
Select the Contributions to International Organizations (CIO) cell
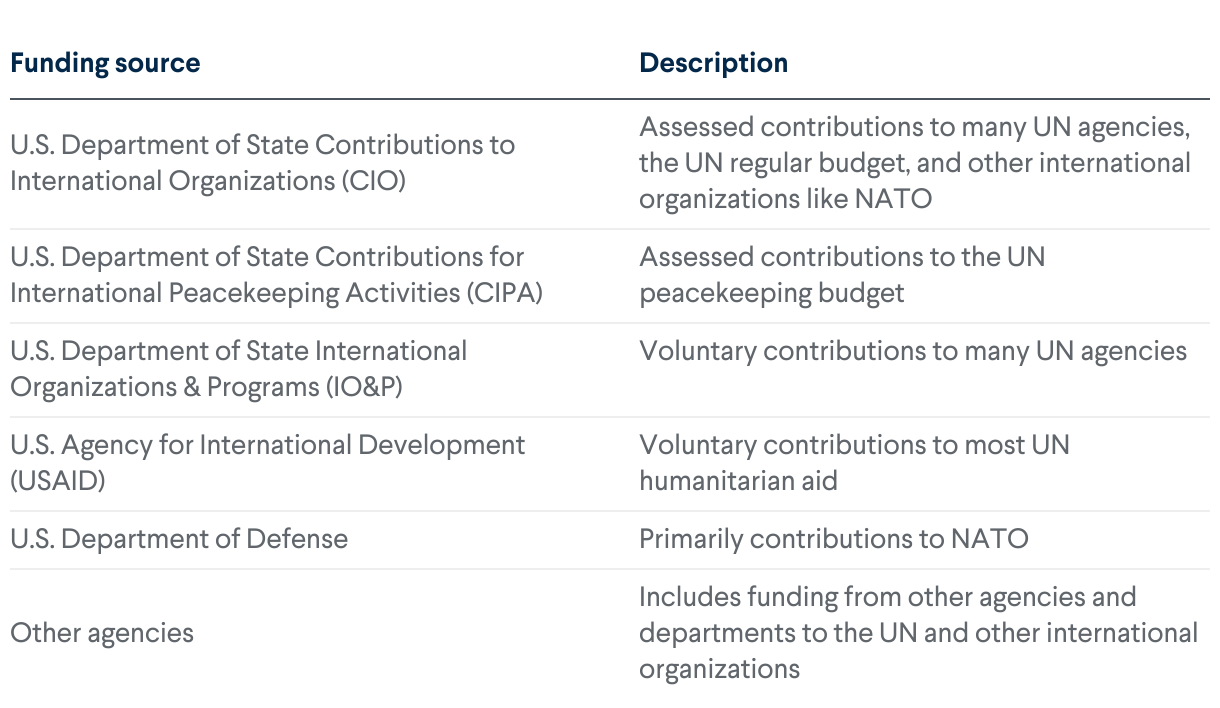(262, 163)
